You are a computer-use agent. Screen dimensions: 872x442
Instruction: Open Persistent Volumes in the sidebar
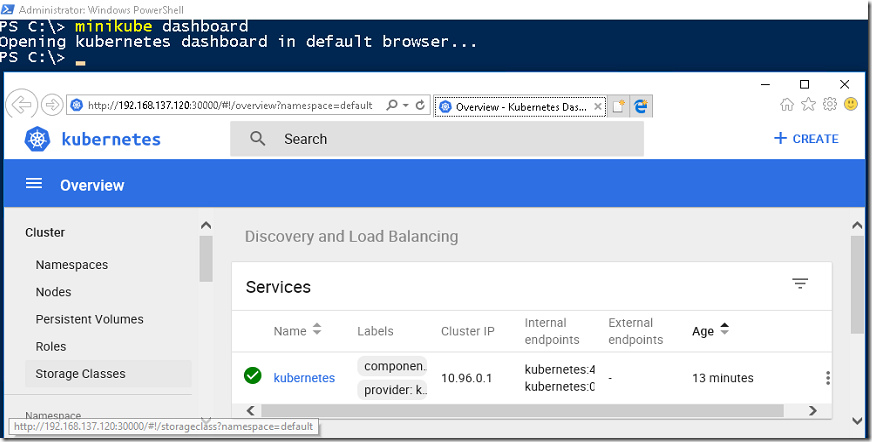[90, 319]
